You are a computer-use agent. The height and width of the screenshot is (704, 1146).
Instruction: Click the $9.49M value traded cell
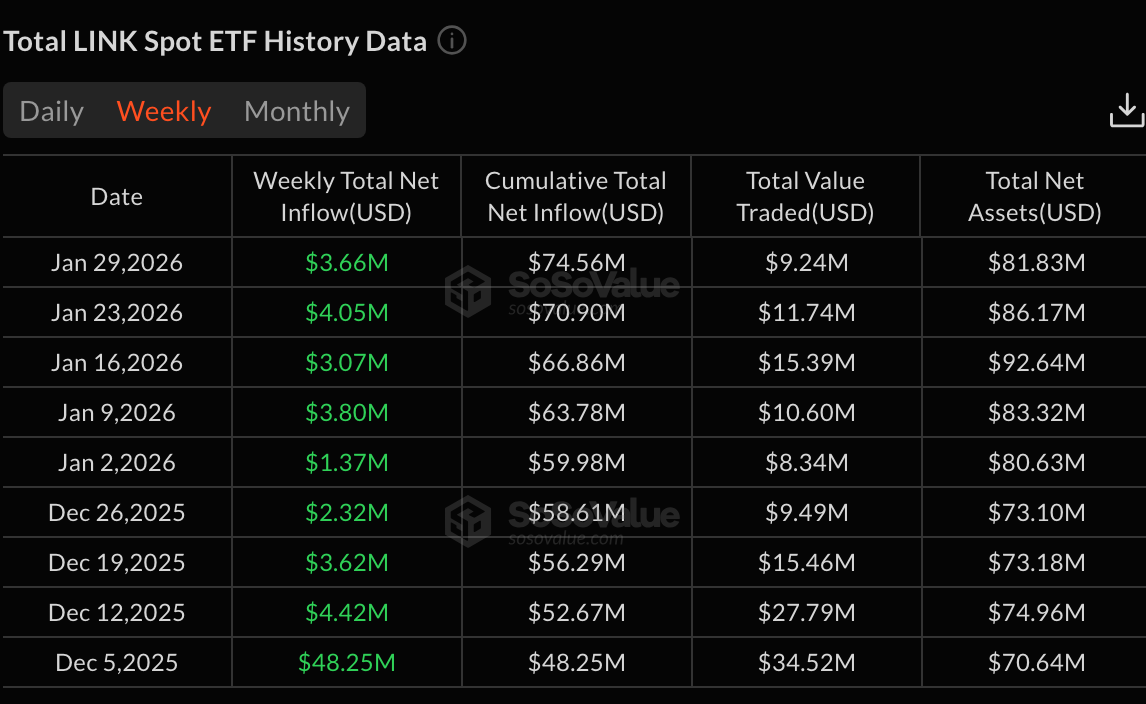805,512
